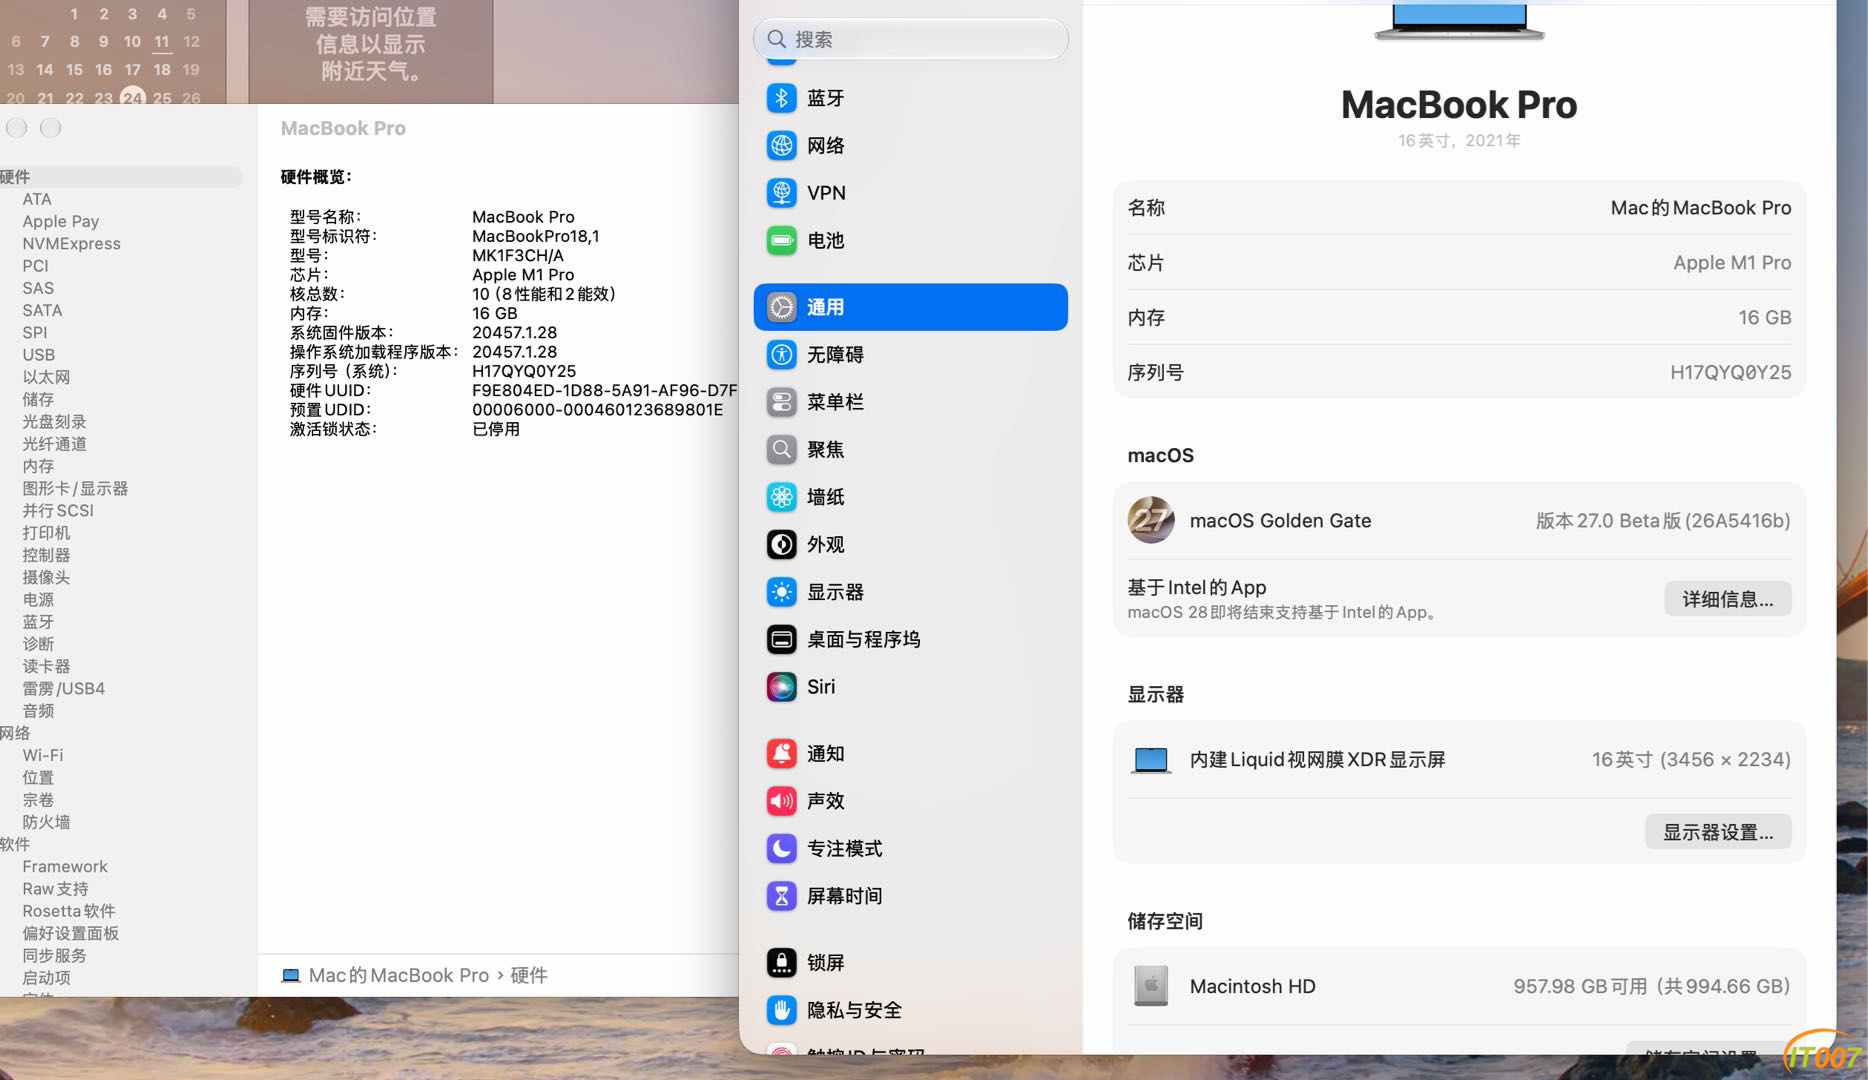1868x1080 pixels.
Task: Click the Accessibility icon
Action: click(781, 355)
